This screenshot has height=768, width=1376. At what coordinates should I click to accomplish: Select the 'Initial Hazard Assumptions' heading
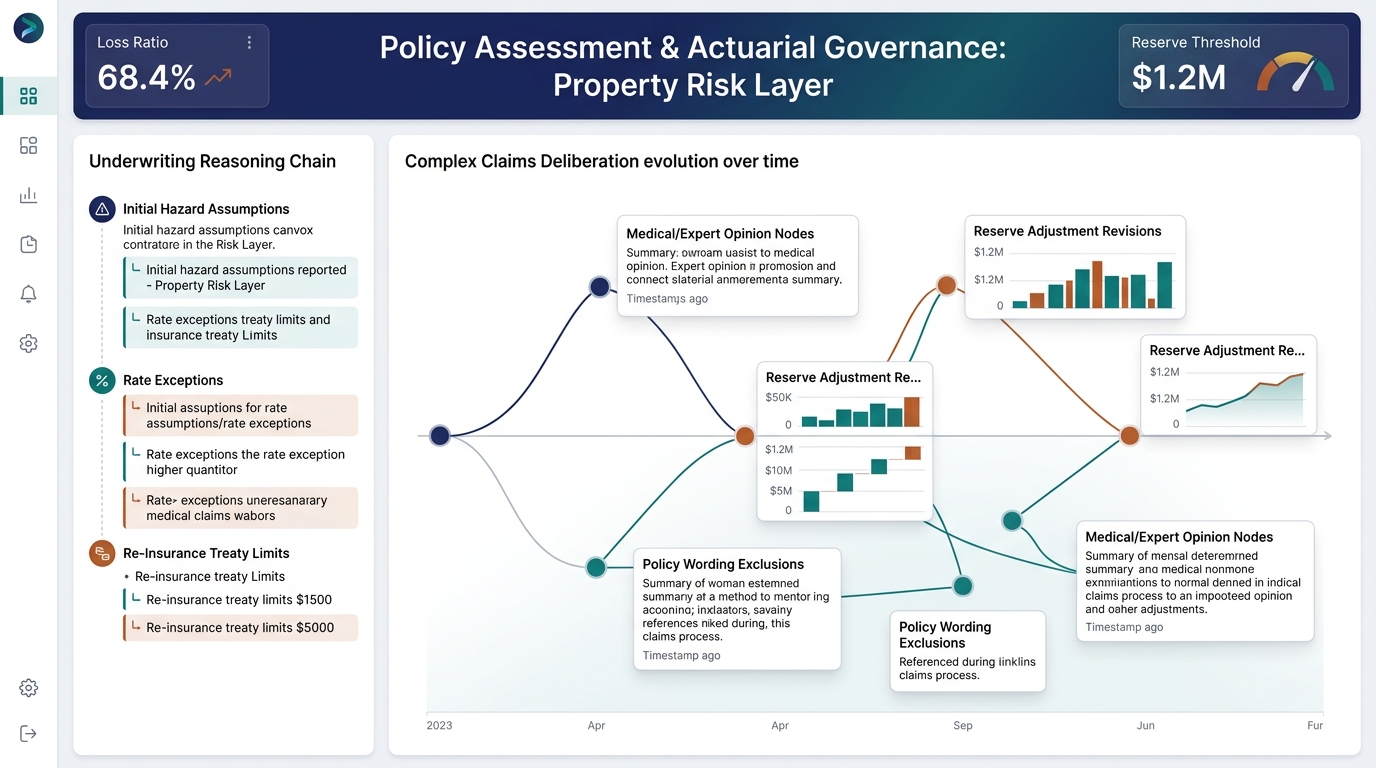[206, 209]
